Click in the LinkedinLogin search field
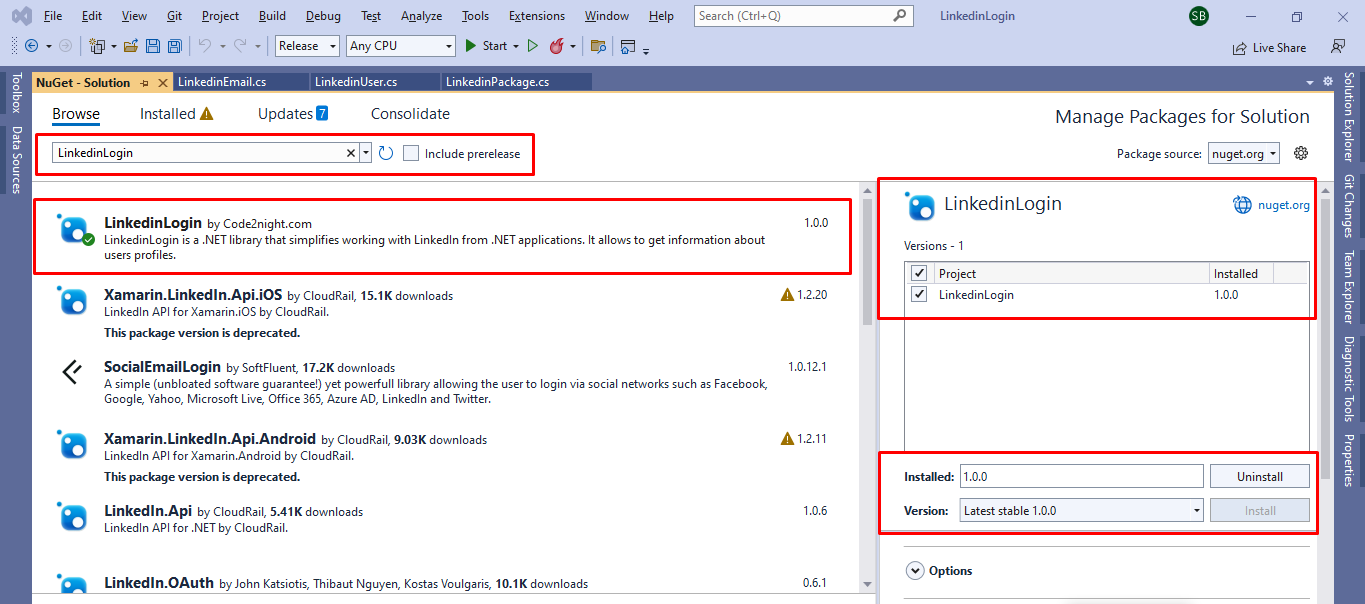This screenshot has width=1365, height=604. [200, 153]
